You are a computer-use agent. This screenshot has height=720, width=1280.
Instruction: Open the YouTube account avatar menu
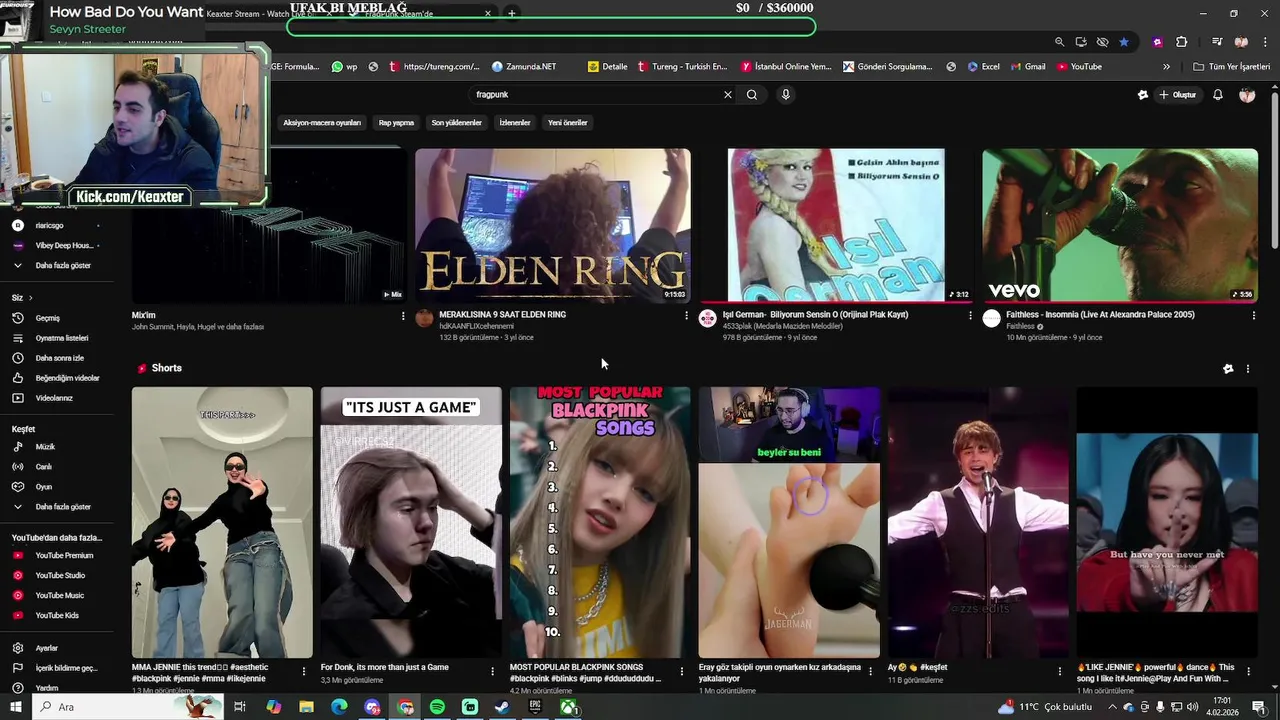click(1247, 95)
